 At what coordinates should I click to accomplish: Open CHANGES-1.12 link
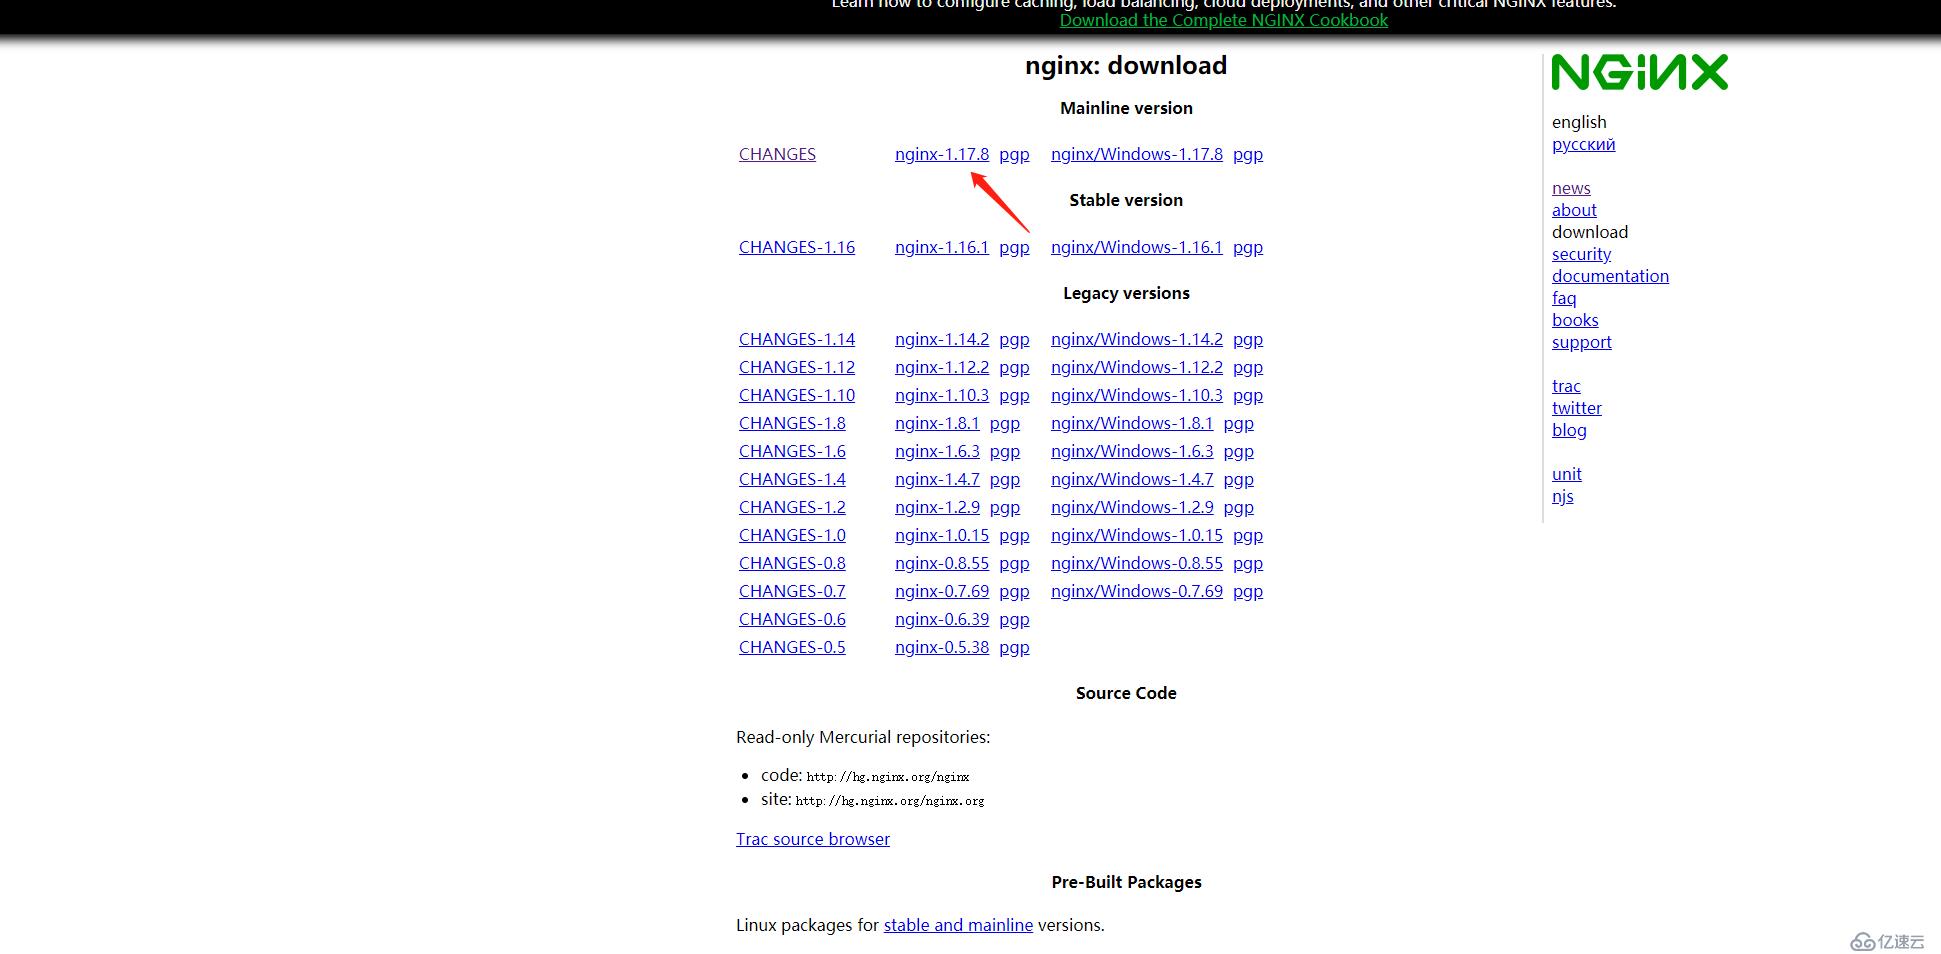click(797, 367)
